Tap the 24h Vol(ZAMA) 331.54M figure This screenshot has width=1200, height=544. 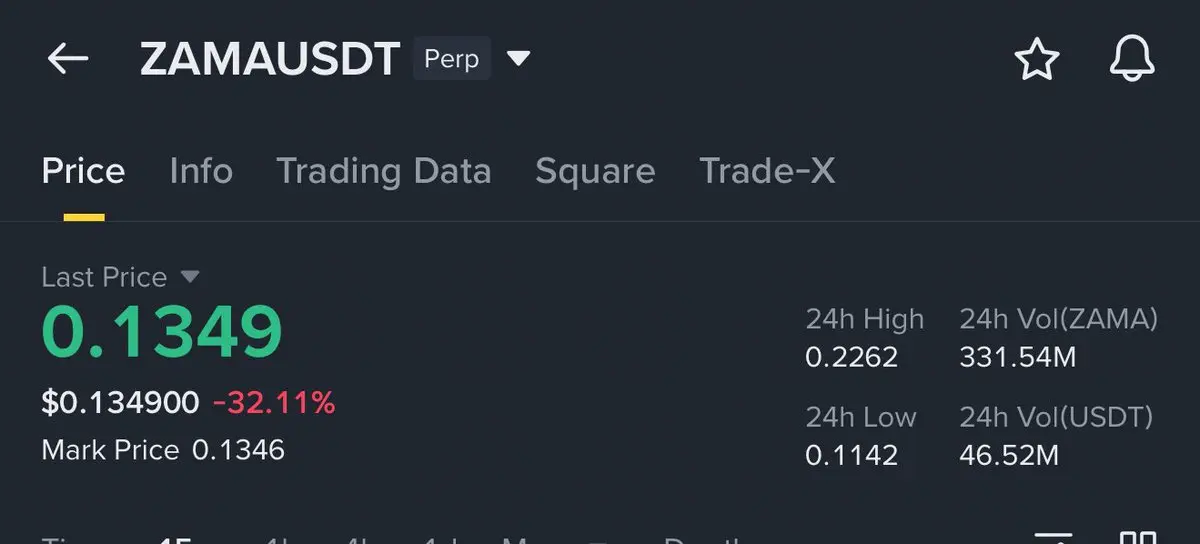[1018, 357]
